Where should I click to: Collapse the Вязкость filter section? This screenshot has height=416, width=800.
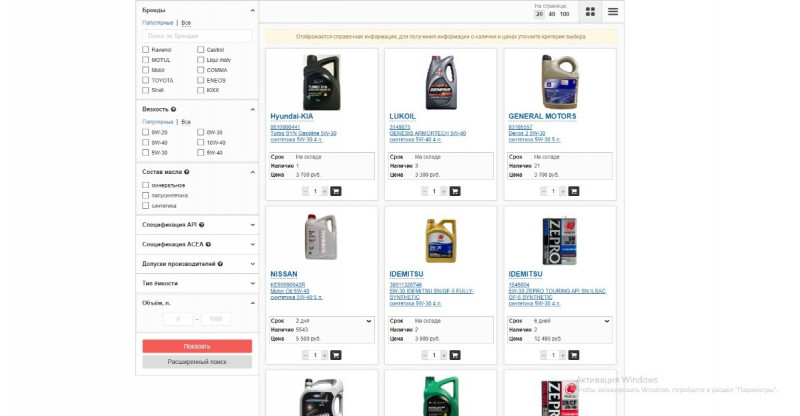253,109
